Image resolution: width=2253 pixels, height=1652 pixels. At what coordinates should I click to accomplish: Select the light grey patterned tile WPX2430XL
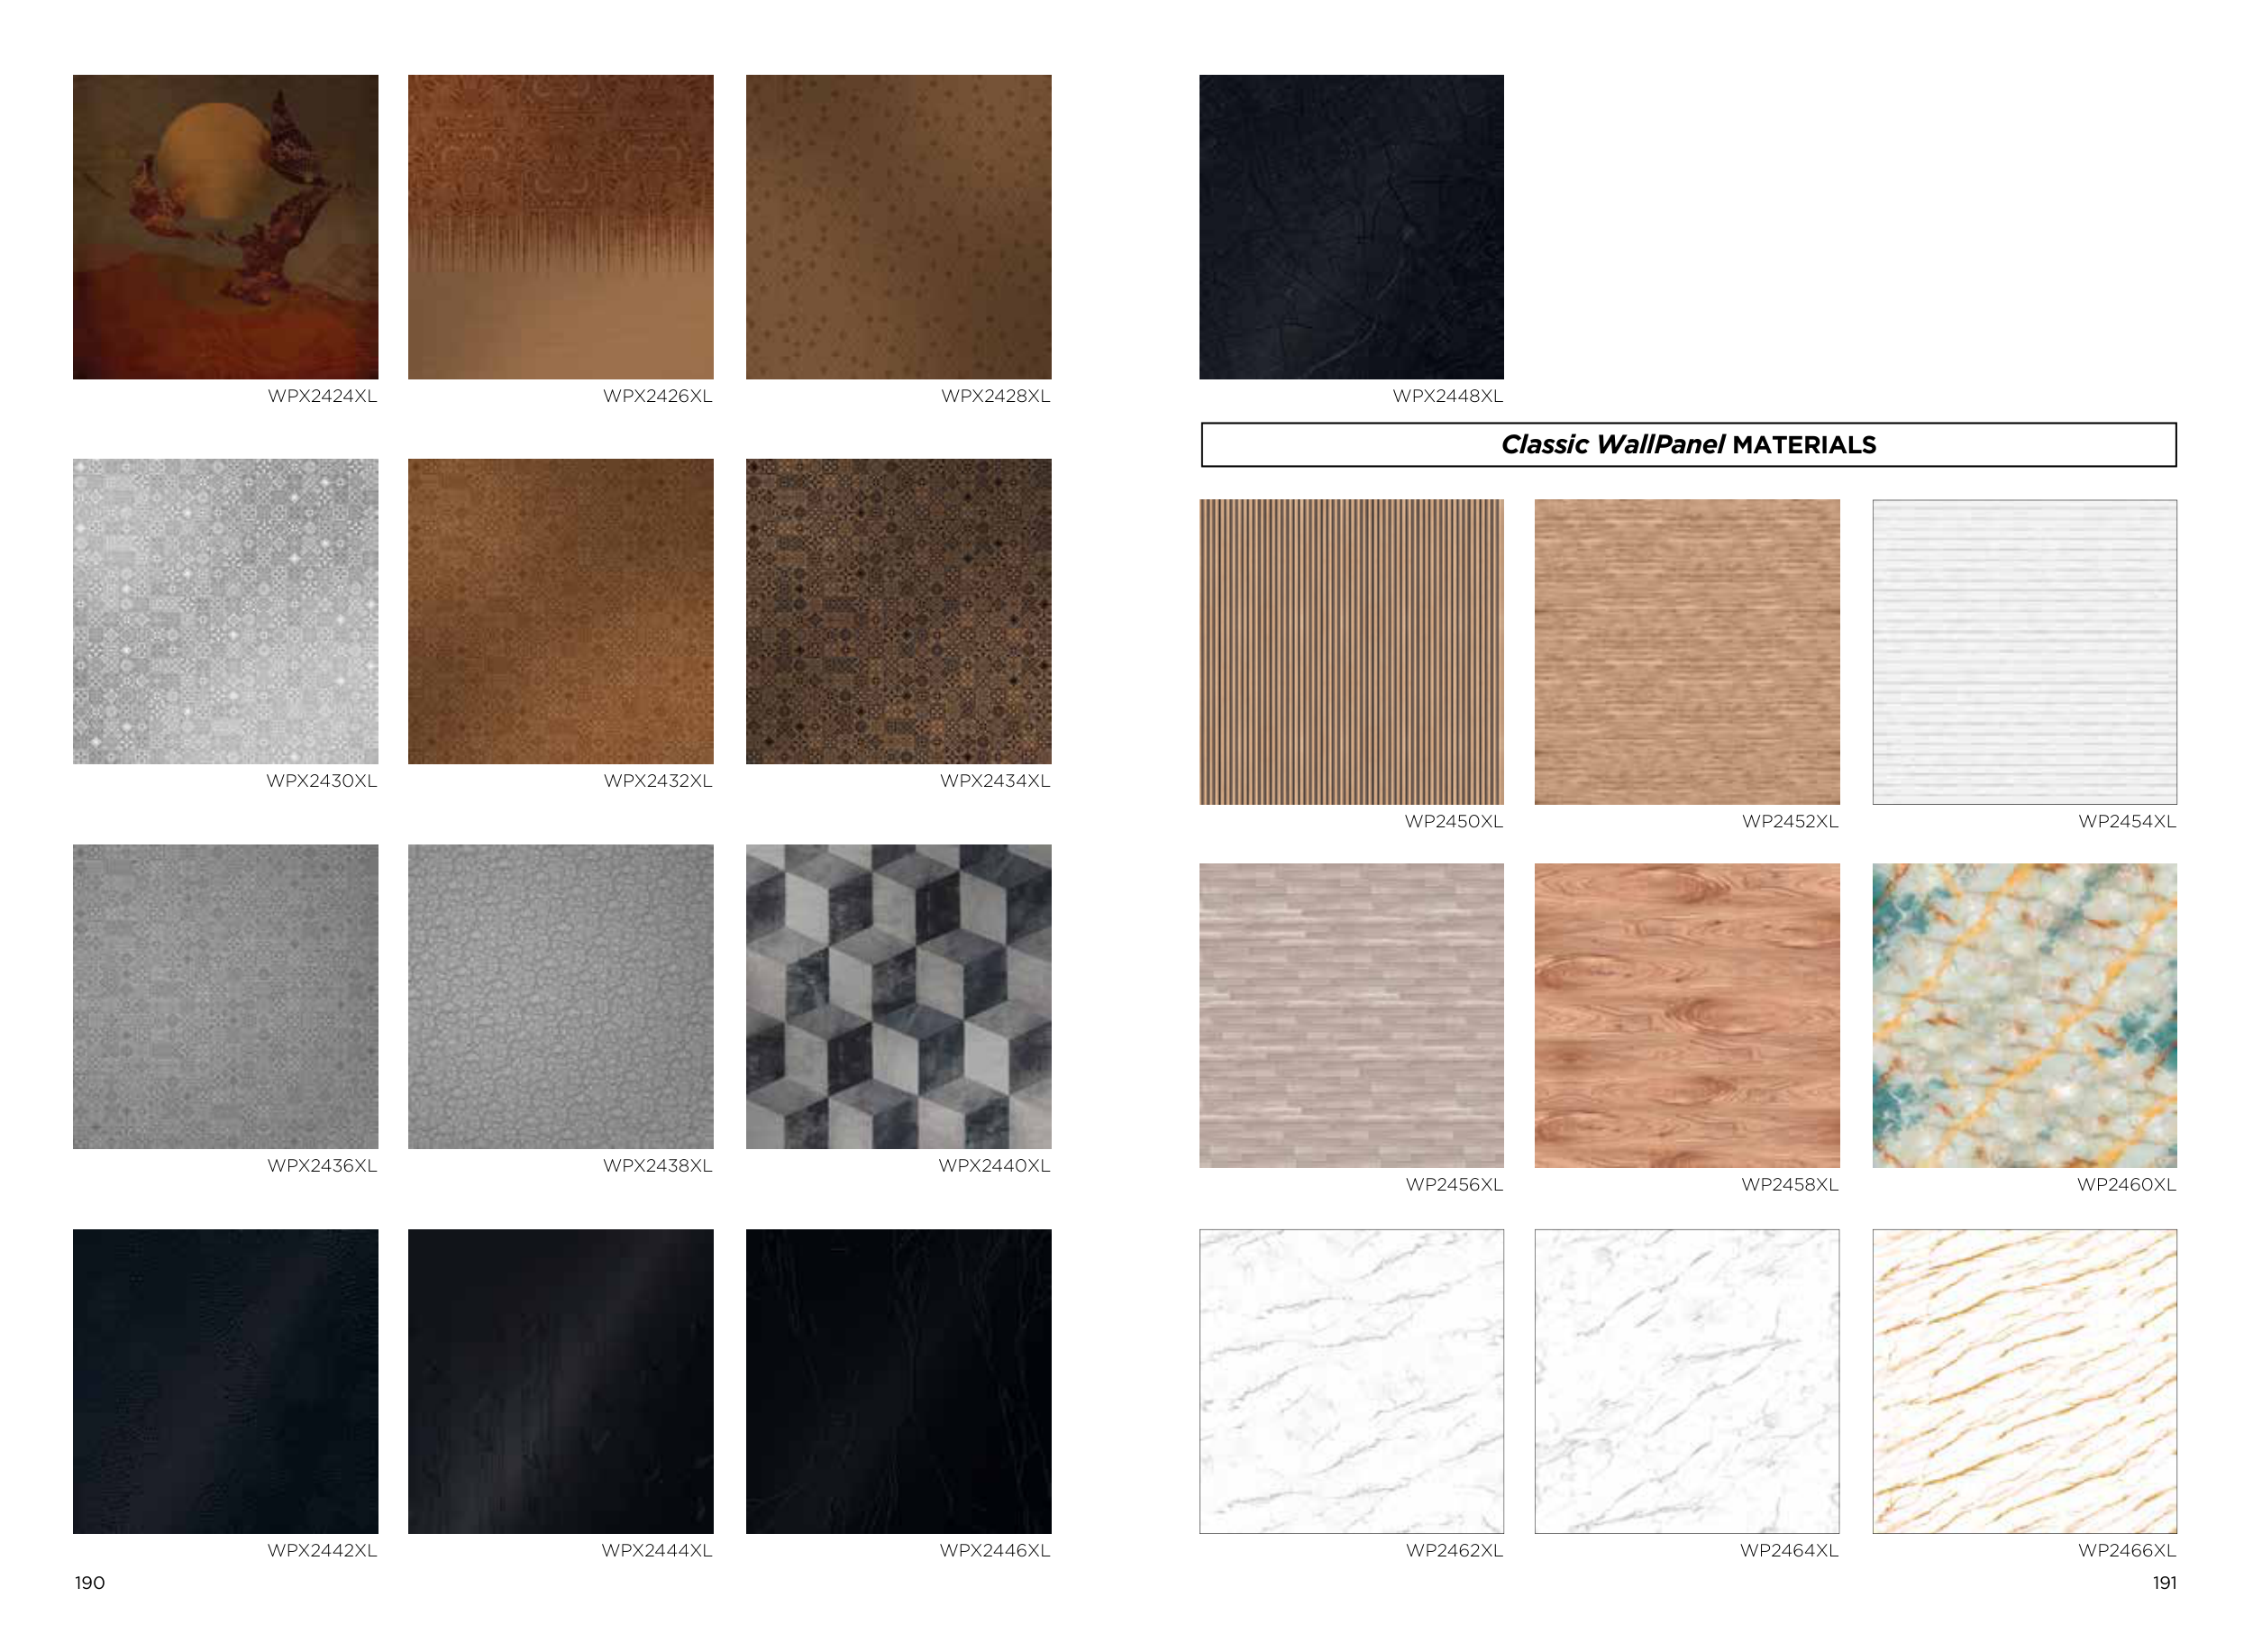(225, 611)
